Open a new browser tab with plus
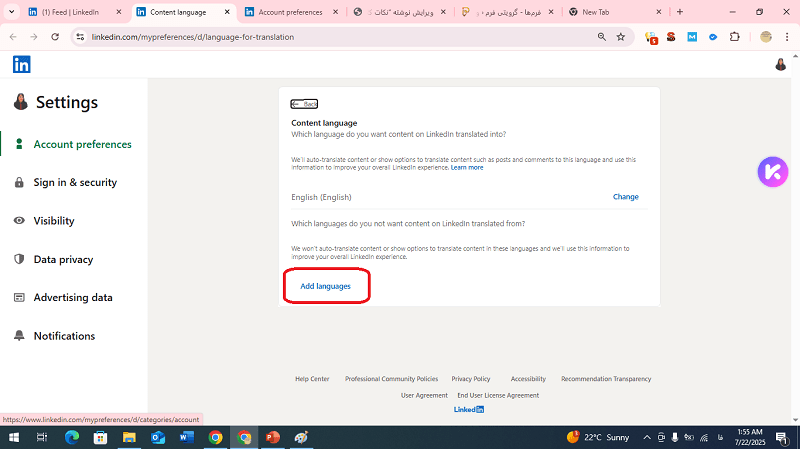This screenshot has width=800, height=449. click(x=680, y=12)
